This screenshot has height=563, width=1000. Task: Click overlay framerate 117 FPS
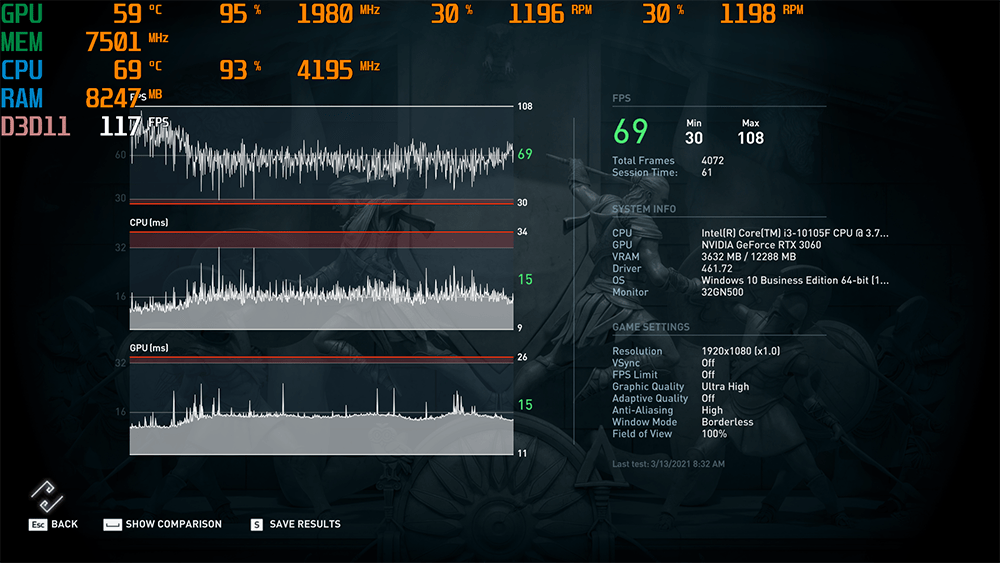pos(135,126)
